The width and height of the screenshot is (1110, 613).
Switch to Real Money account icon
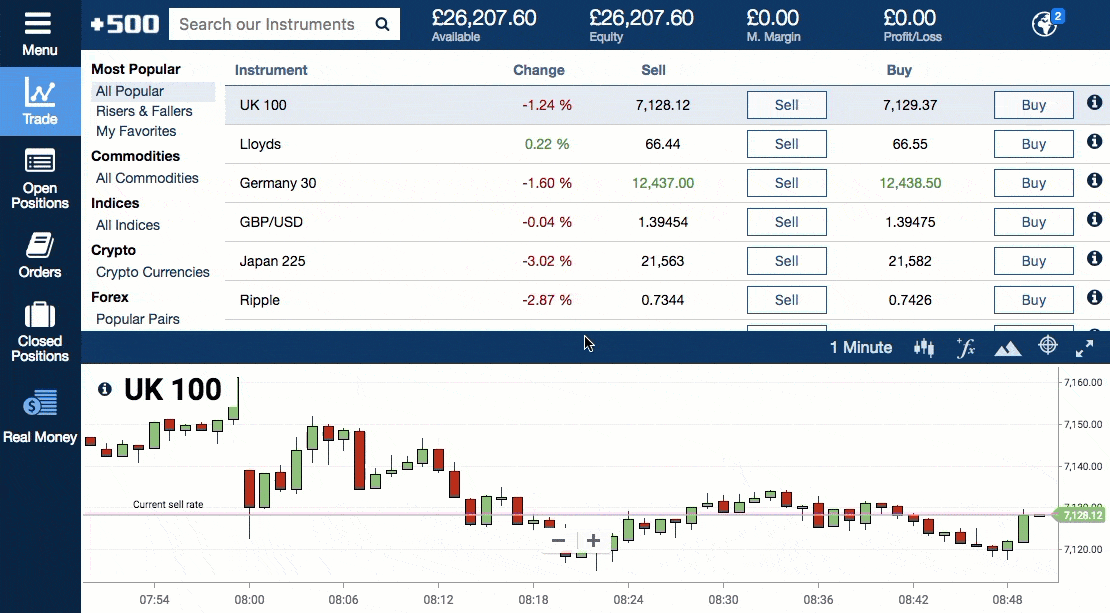tap(40, 403)
